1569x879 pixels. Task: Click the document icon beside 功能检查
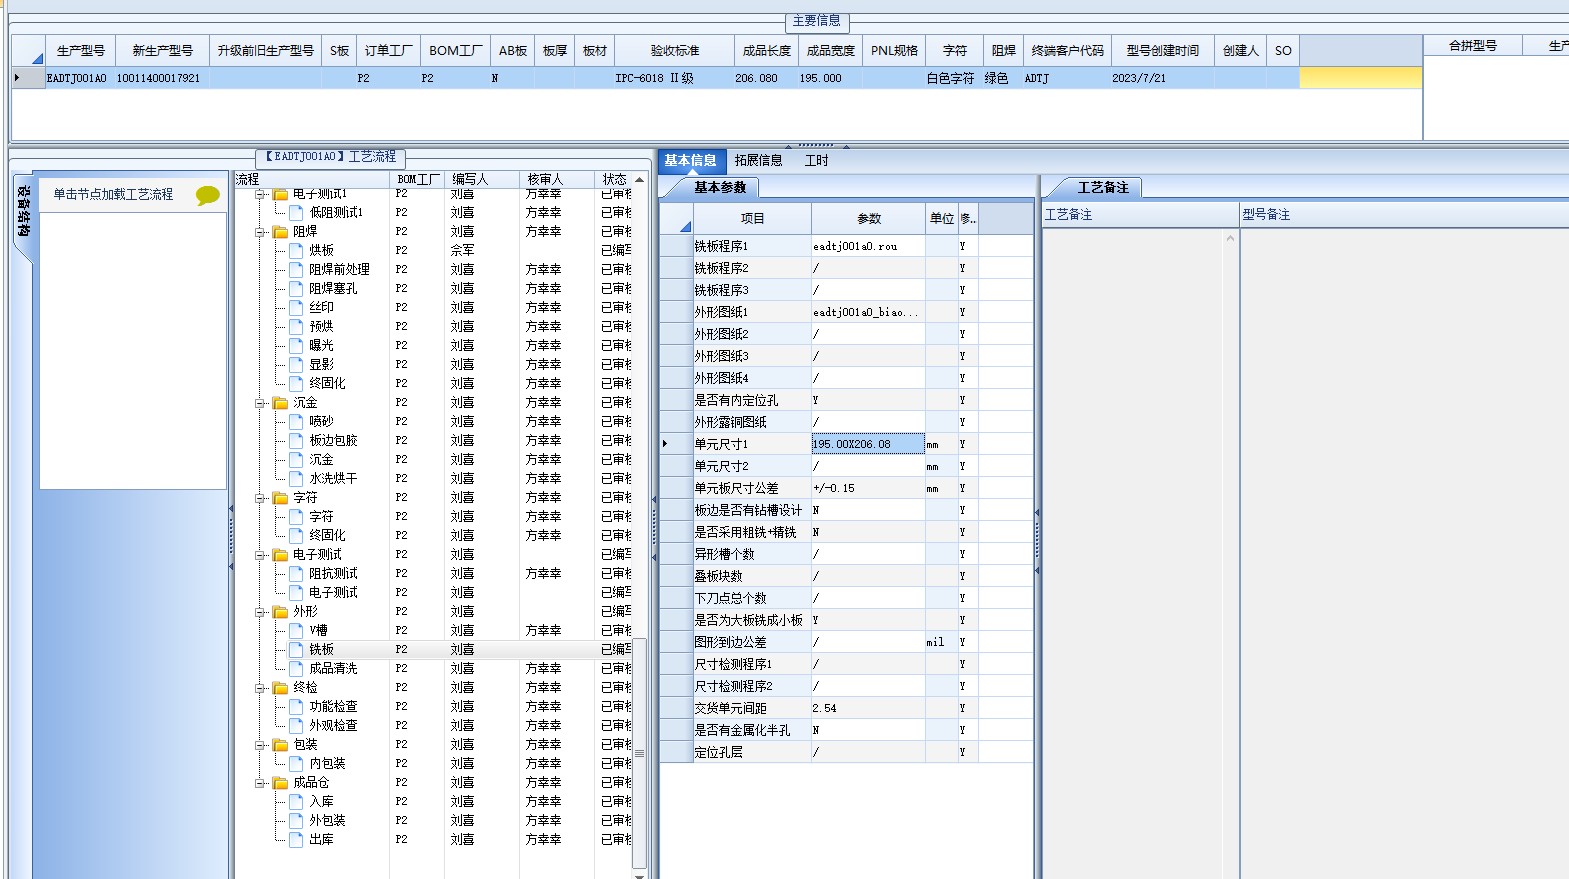[296, 706]
